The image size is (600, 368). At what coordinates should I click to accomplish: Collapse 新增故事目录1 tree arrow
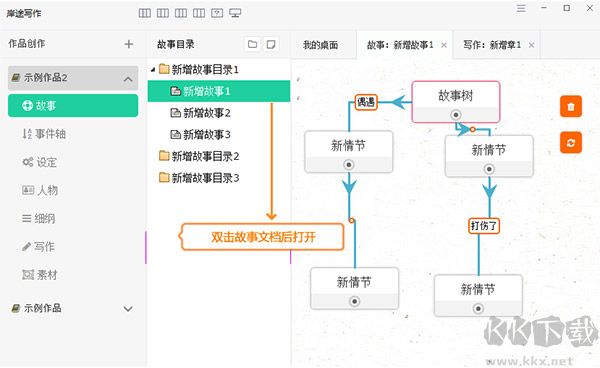click(x=153, y=70)
